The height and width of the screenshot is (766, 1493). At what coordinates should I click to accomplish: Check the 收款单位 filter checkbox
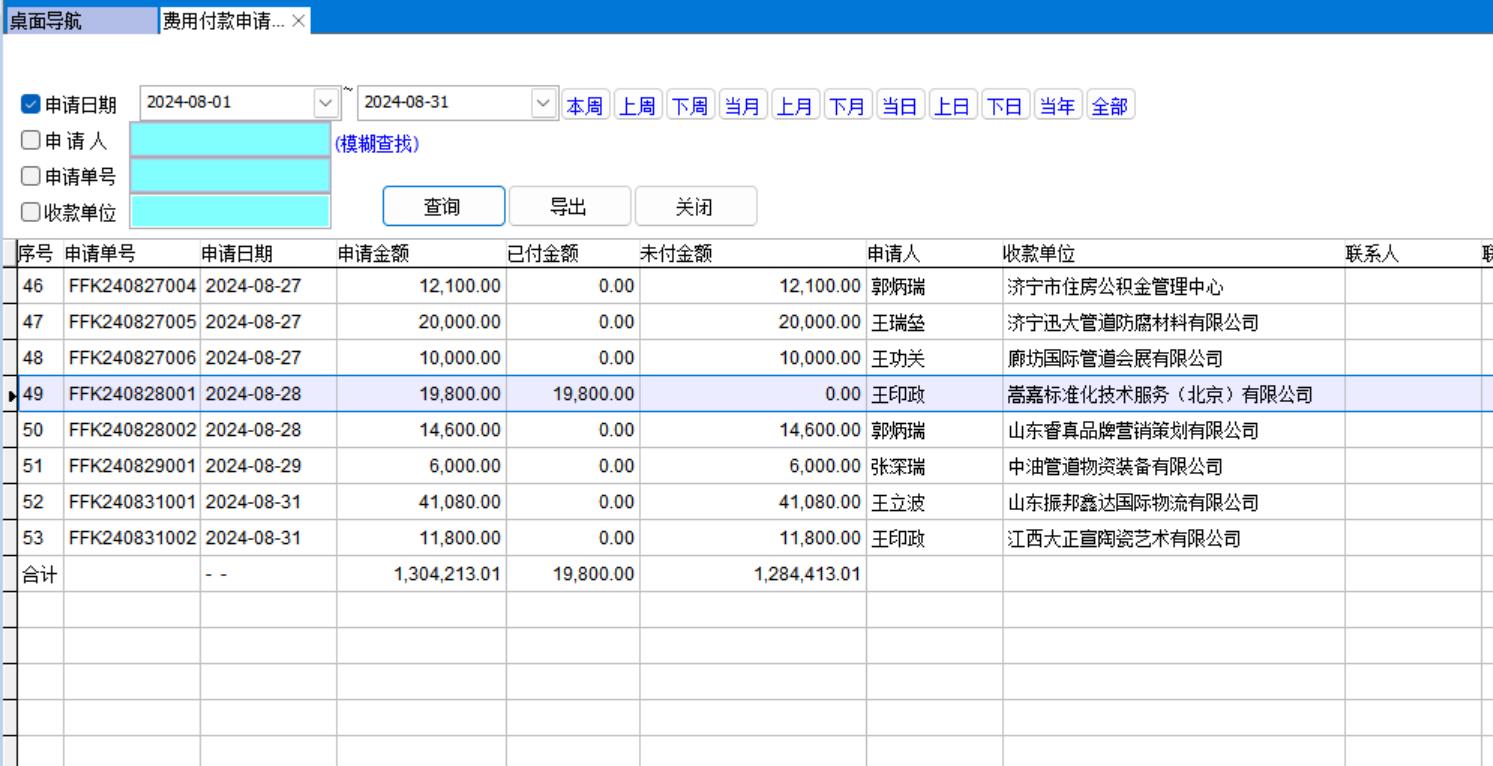coord(30,212)
